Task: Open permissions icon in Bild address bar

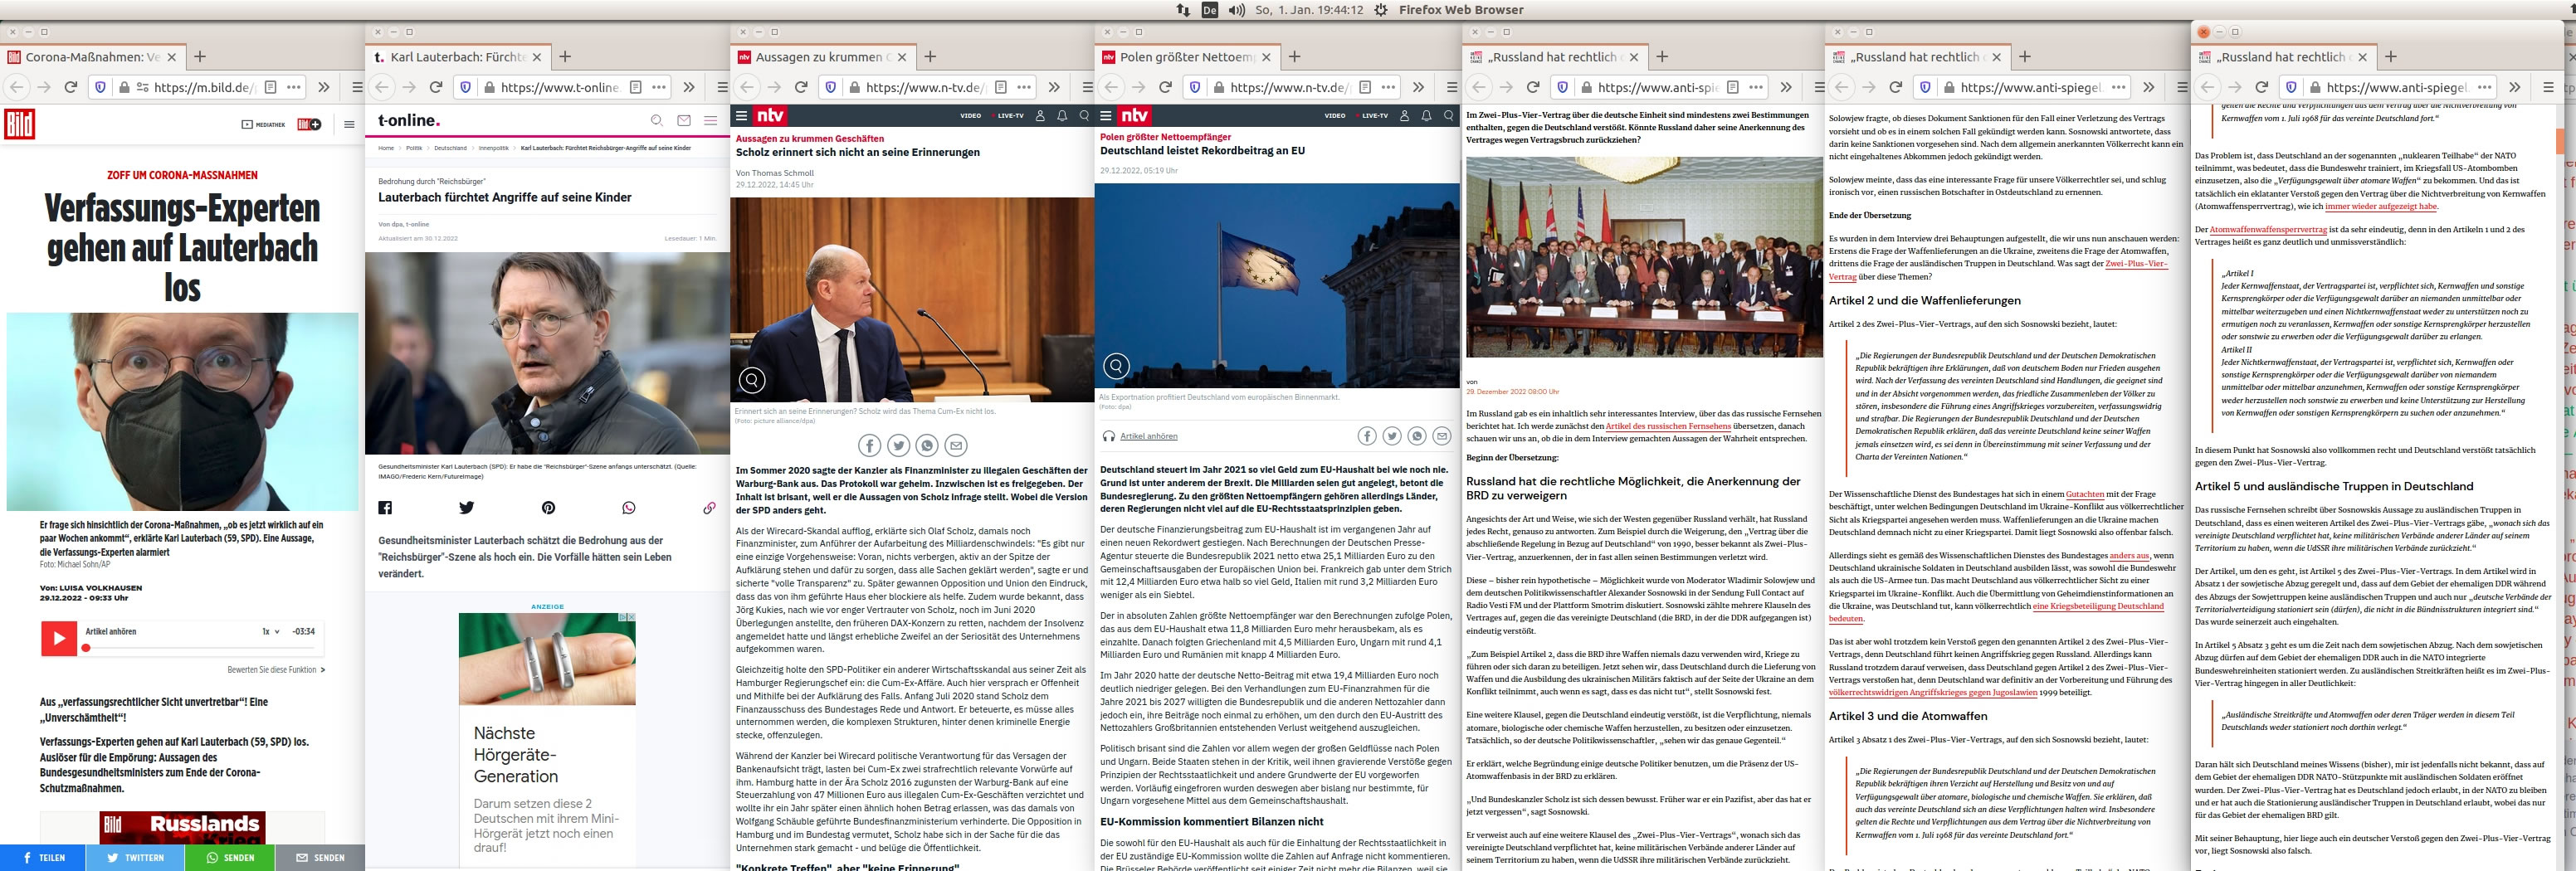Action: click(142, 87)
